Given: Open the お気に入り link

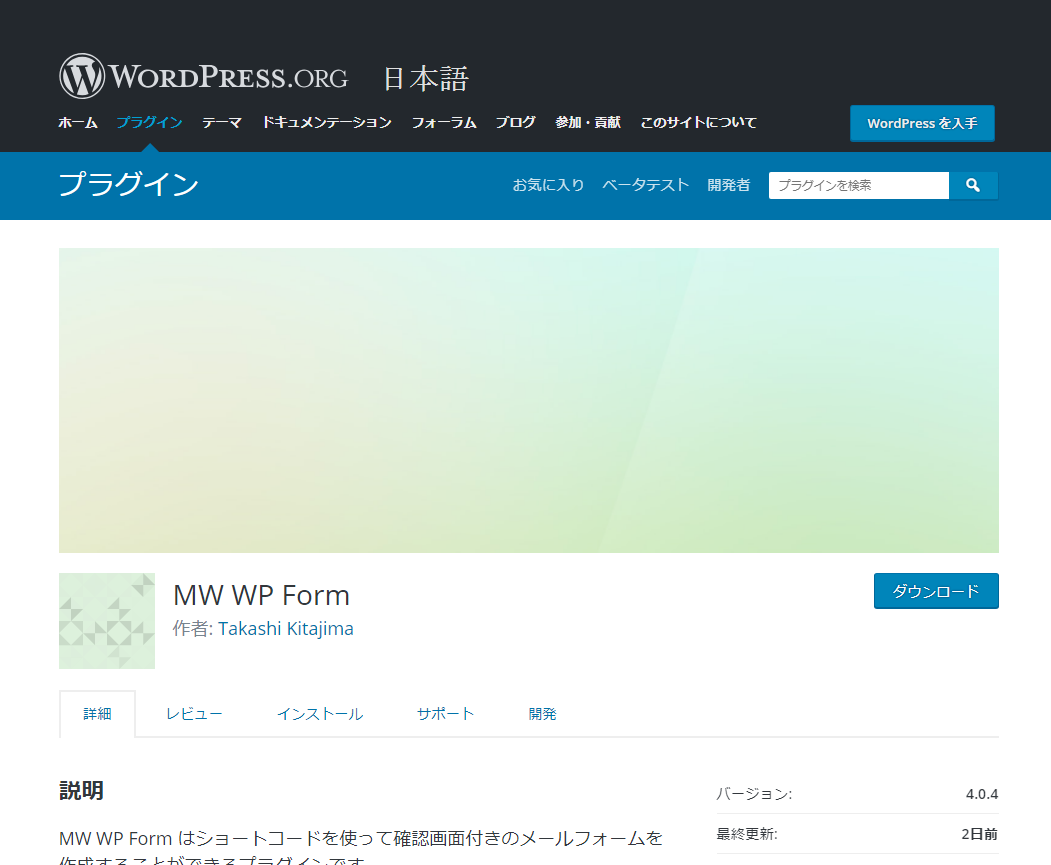Looking at the screenshot, I should point(548,185).
